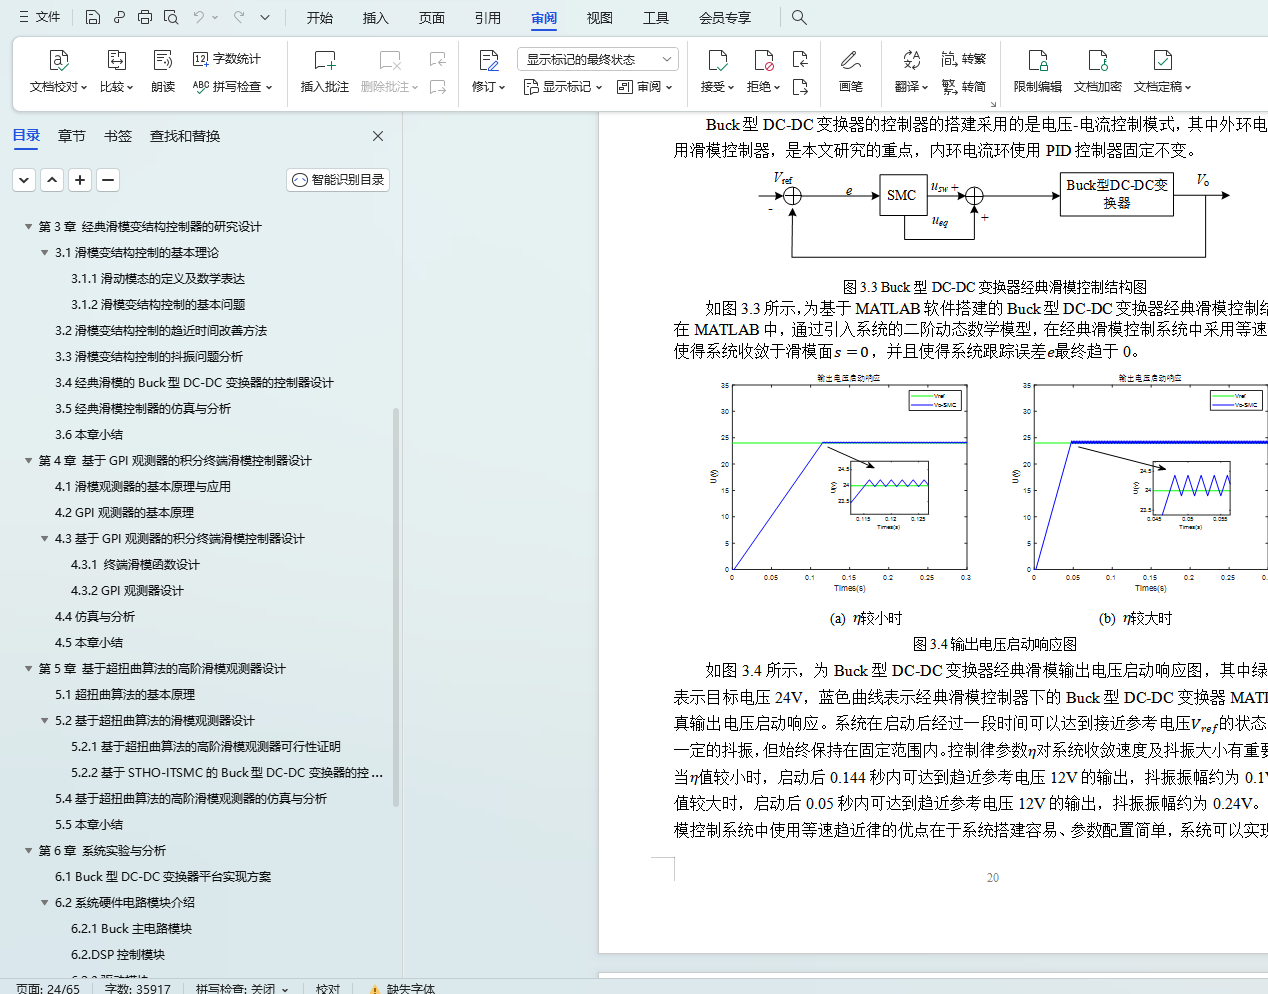Image resolution: width=1268 pixels, height=994 pixels.
Task: Open Spell Check (拼写检查) dropdown
Action: click(232, 87)
